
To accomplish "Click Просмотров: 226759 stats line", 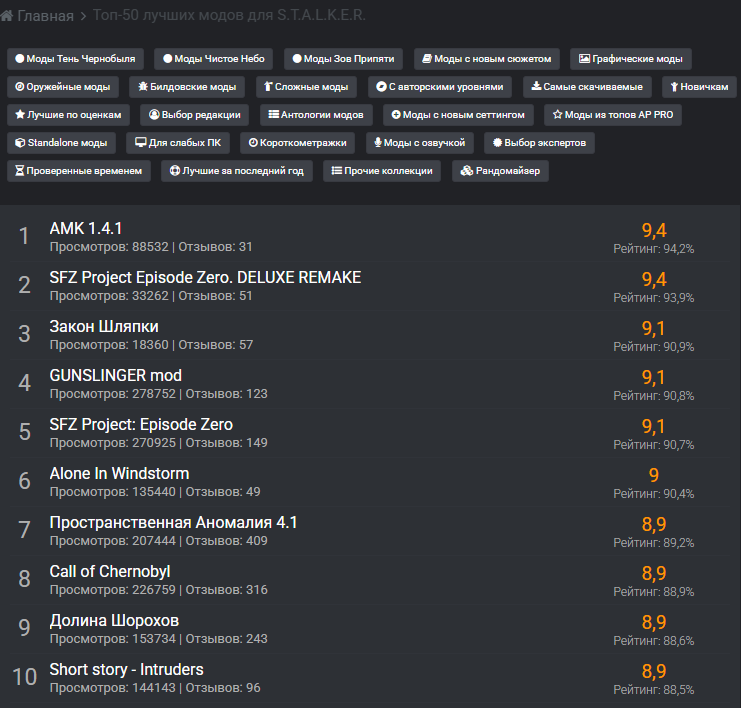I will pyautogui.click(x=159, y=590).
